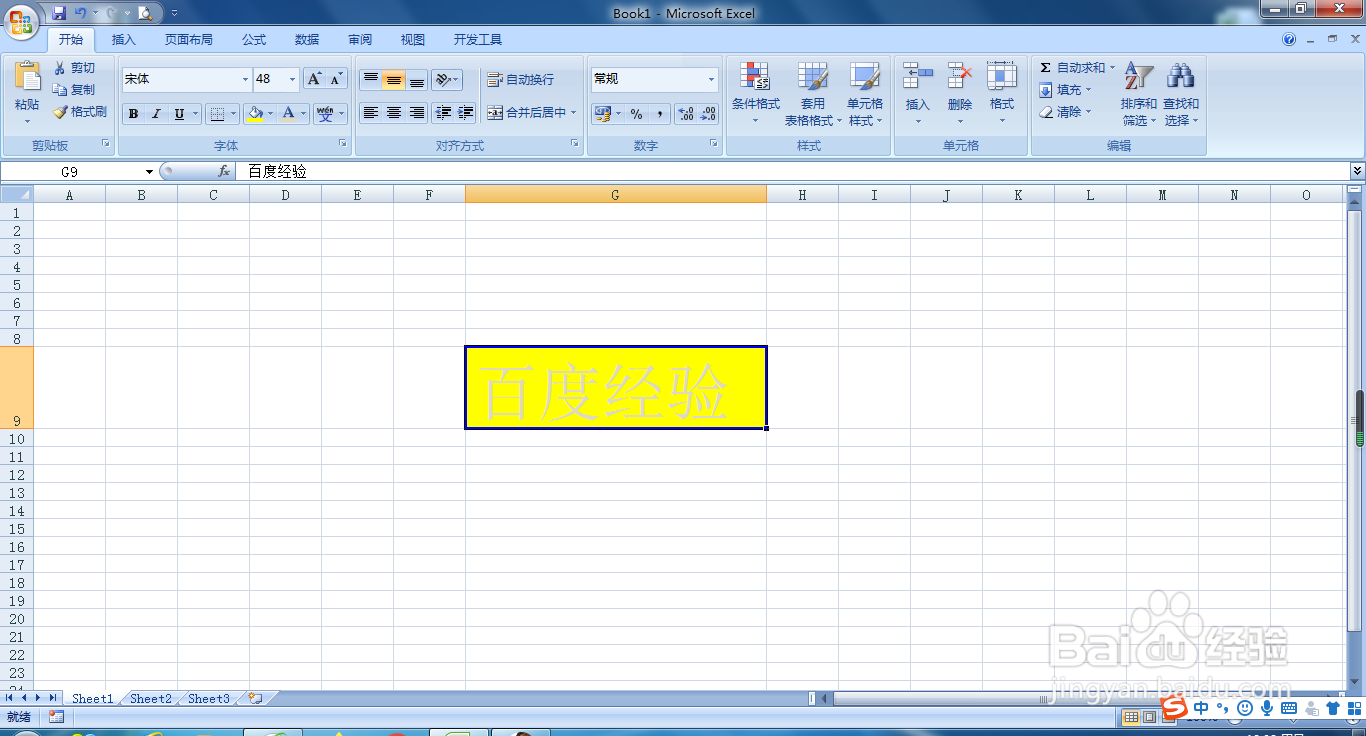Save the workbook from quick access toolbar
Image resolution: width=1366 pixels, height=736 pixels.
59,13
